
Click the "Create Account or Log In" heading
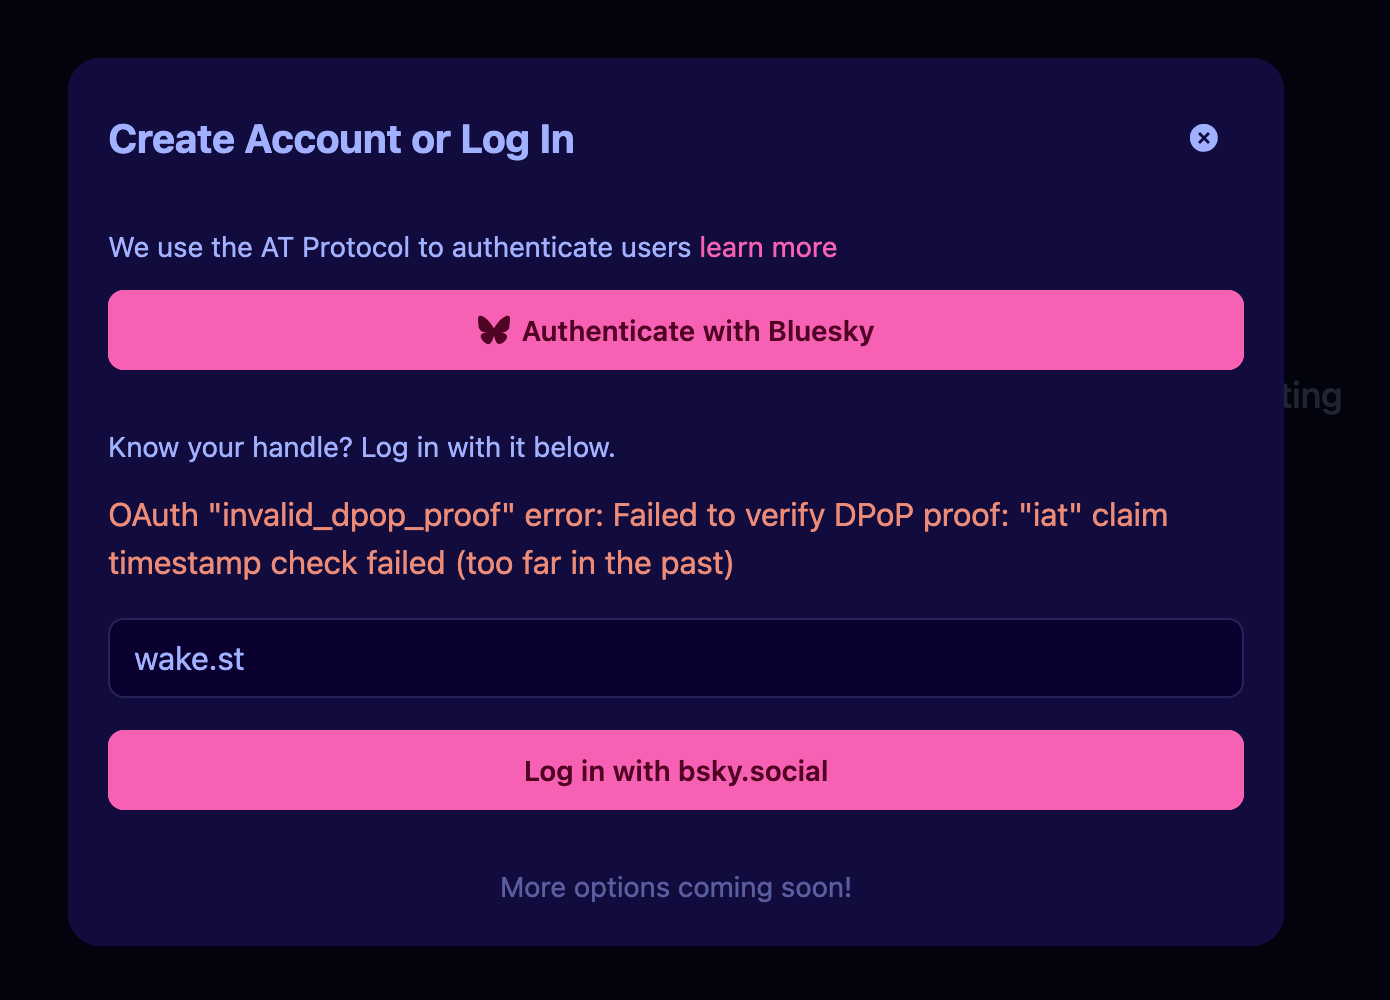pos(341,140)
